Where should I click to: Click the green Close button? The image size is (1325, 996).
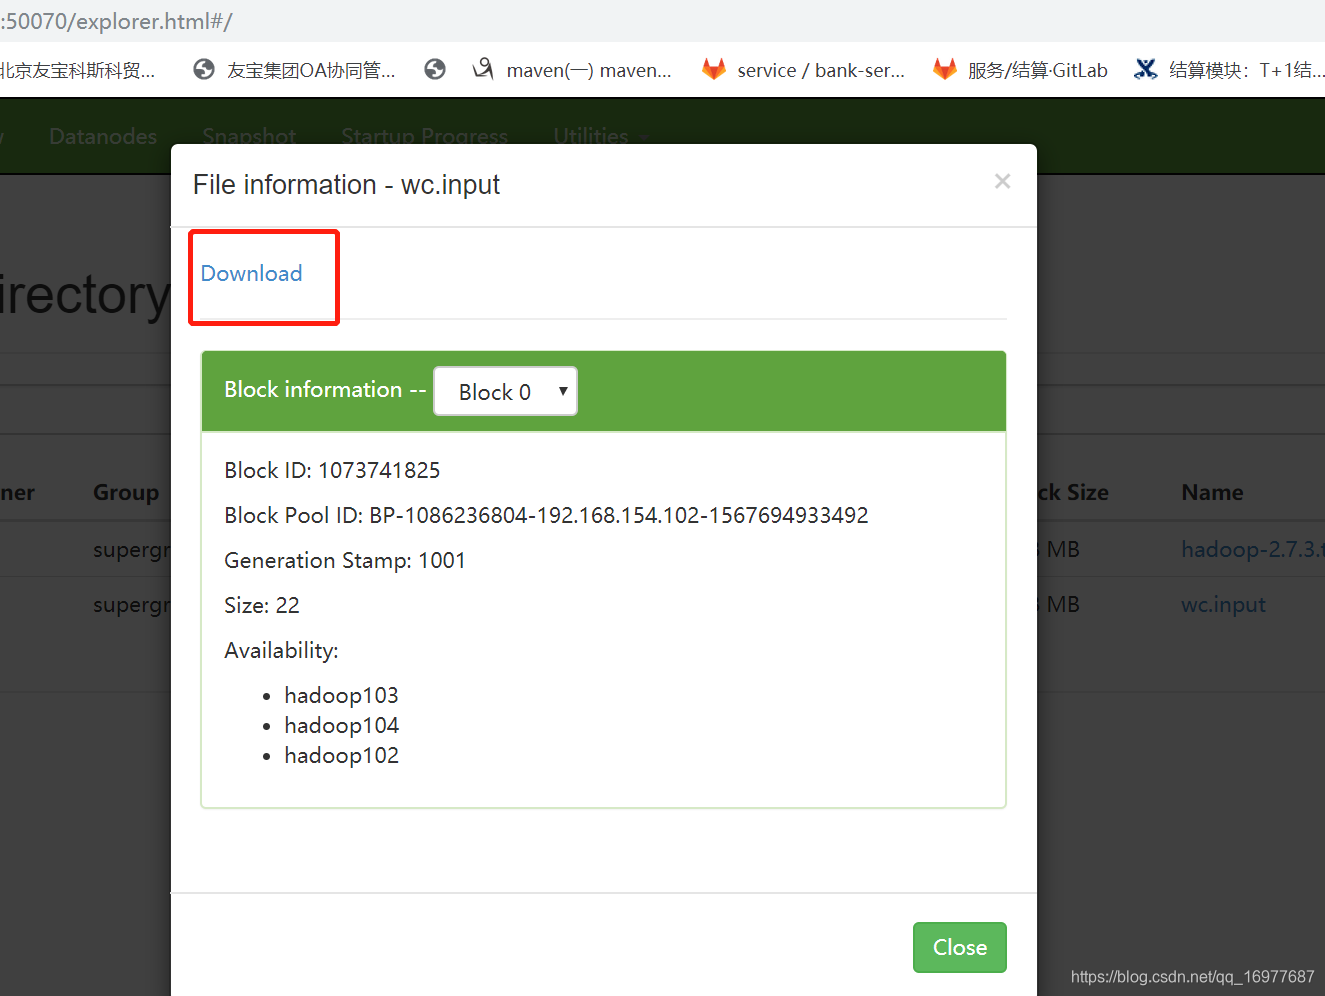[959, 947]
